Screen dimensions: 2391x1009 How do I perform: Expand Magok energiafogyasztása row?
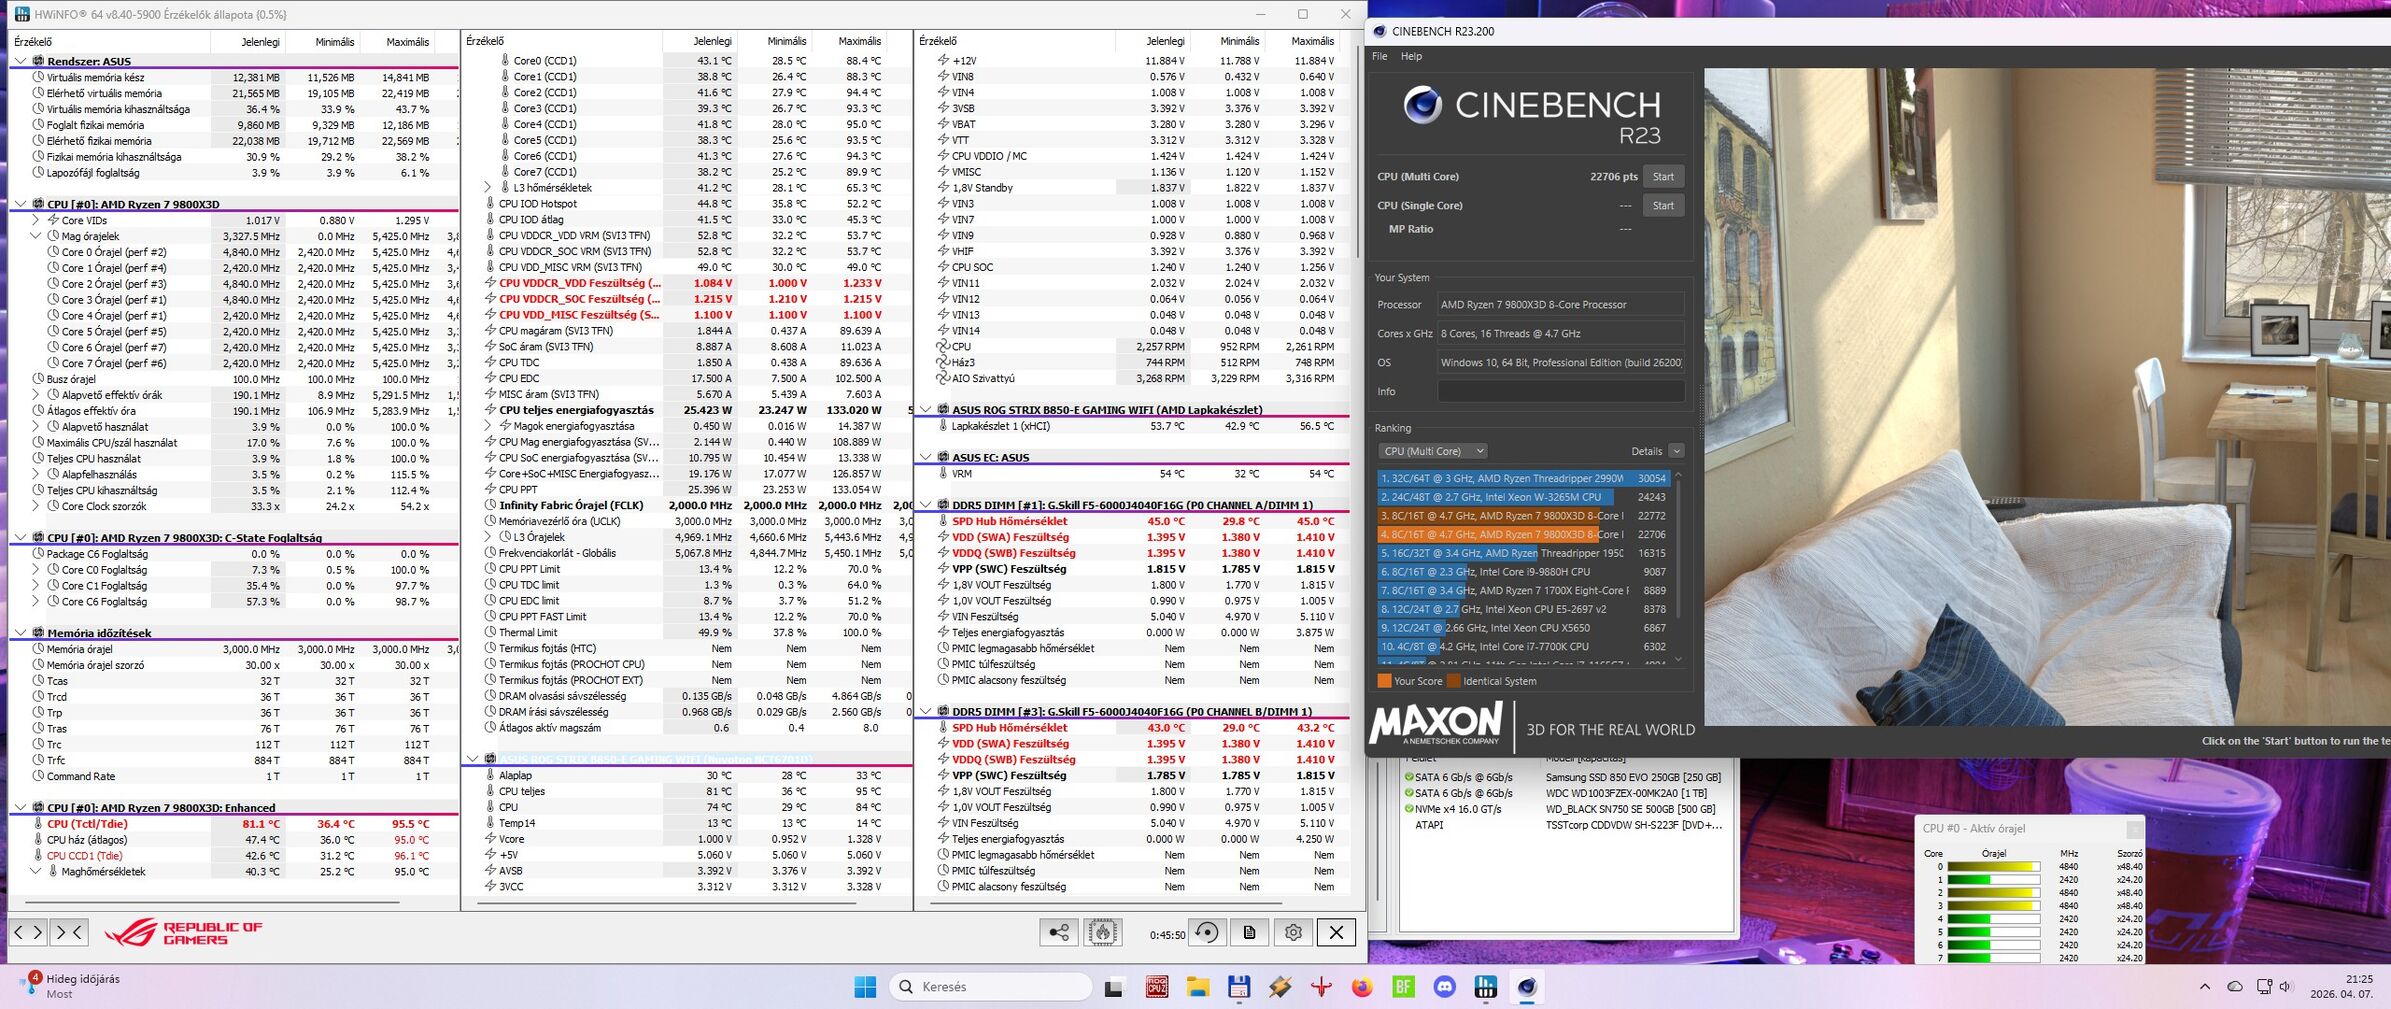tap(488, 426)
